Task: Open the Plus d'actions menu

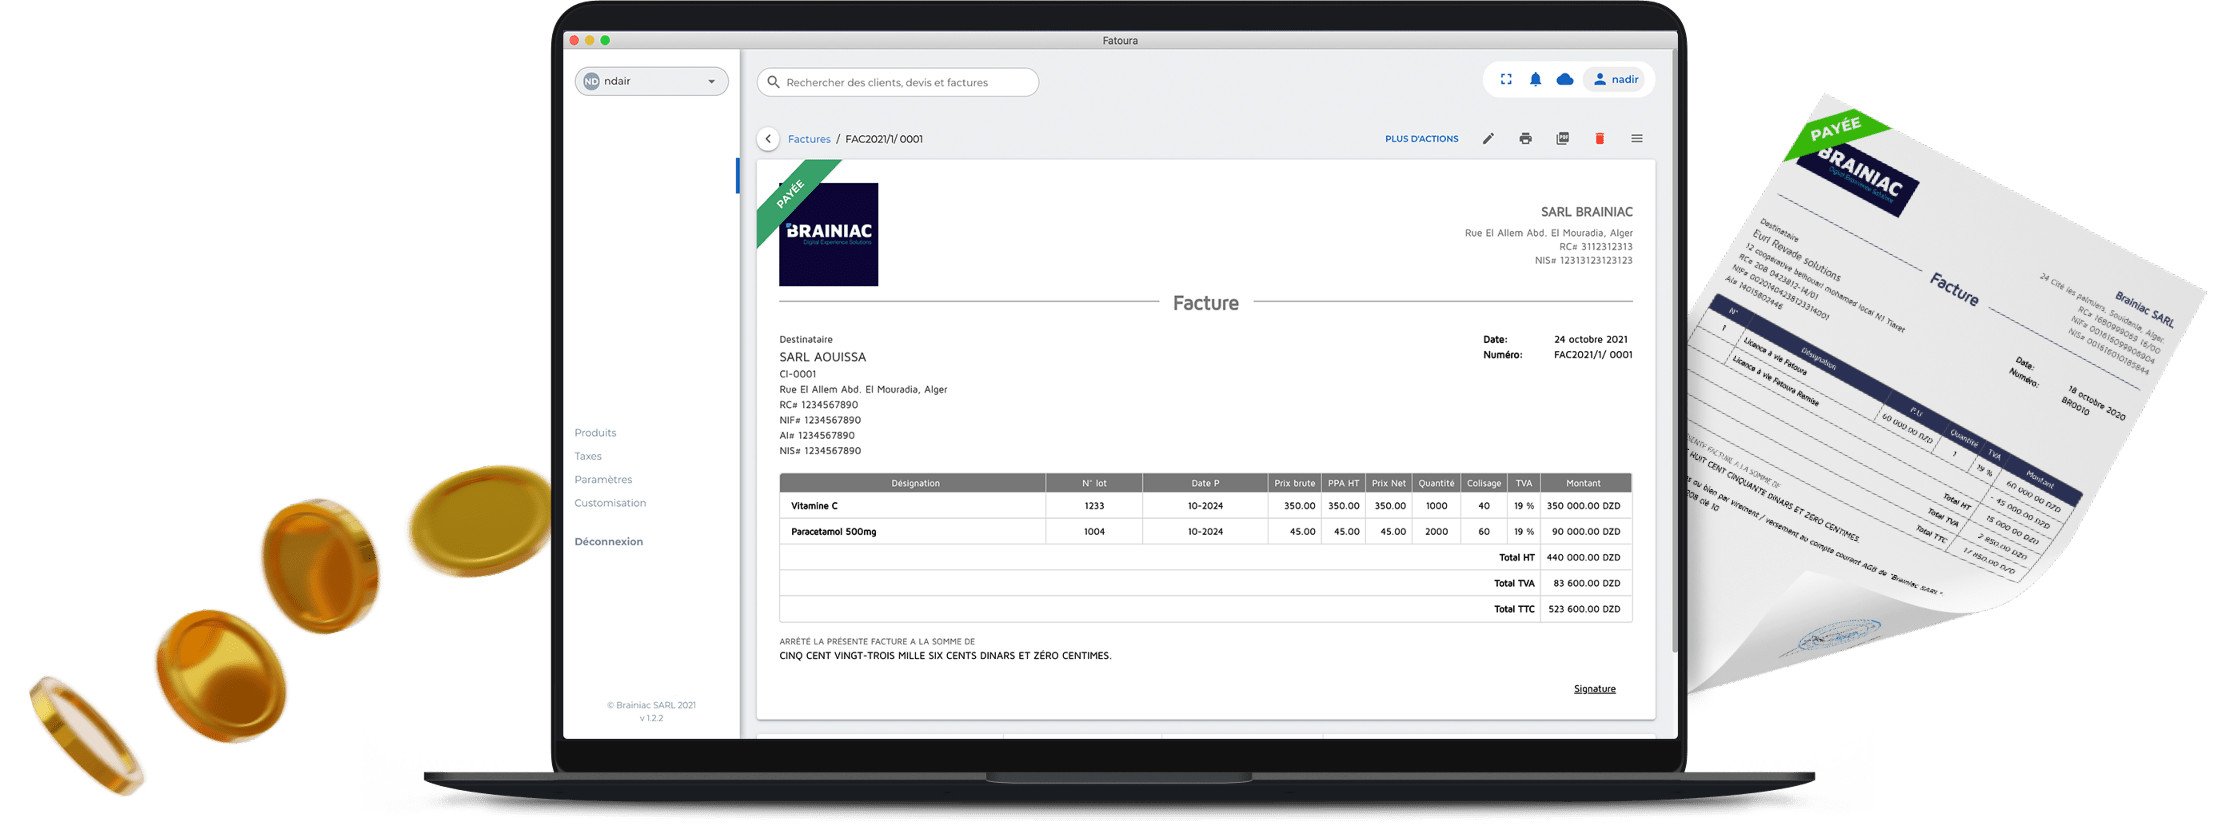Action: point(1421,139)
